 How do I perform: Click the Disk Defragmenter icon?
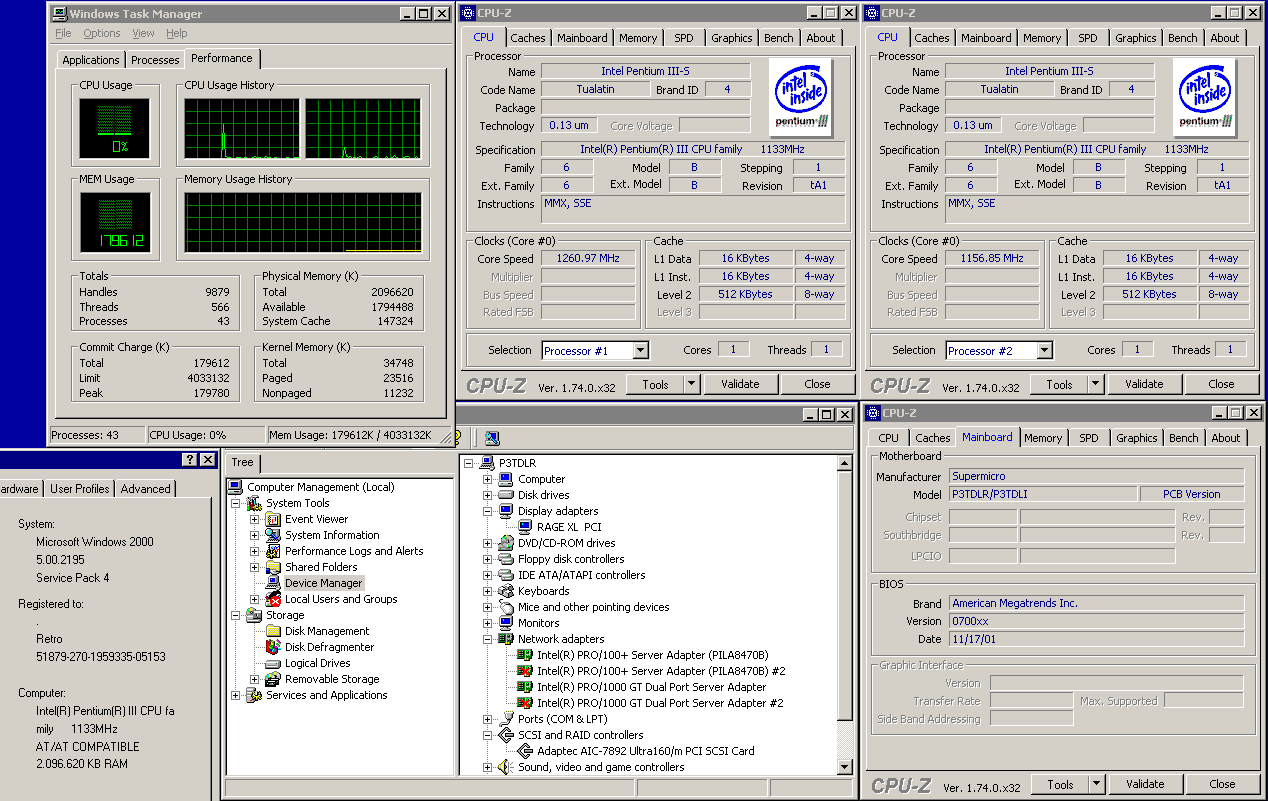pos(274,647)
